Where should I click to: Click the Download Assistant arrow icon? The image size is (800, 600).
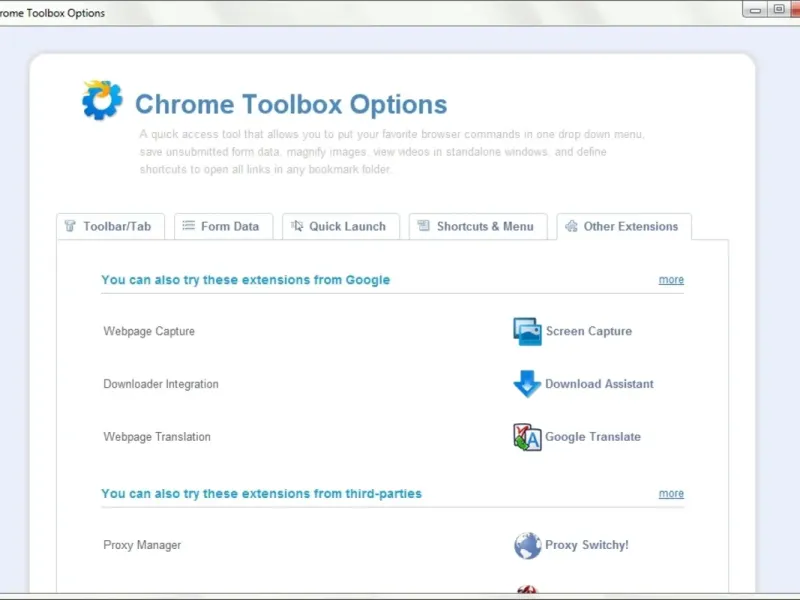[527, 384]
